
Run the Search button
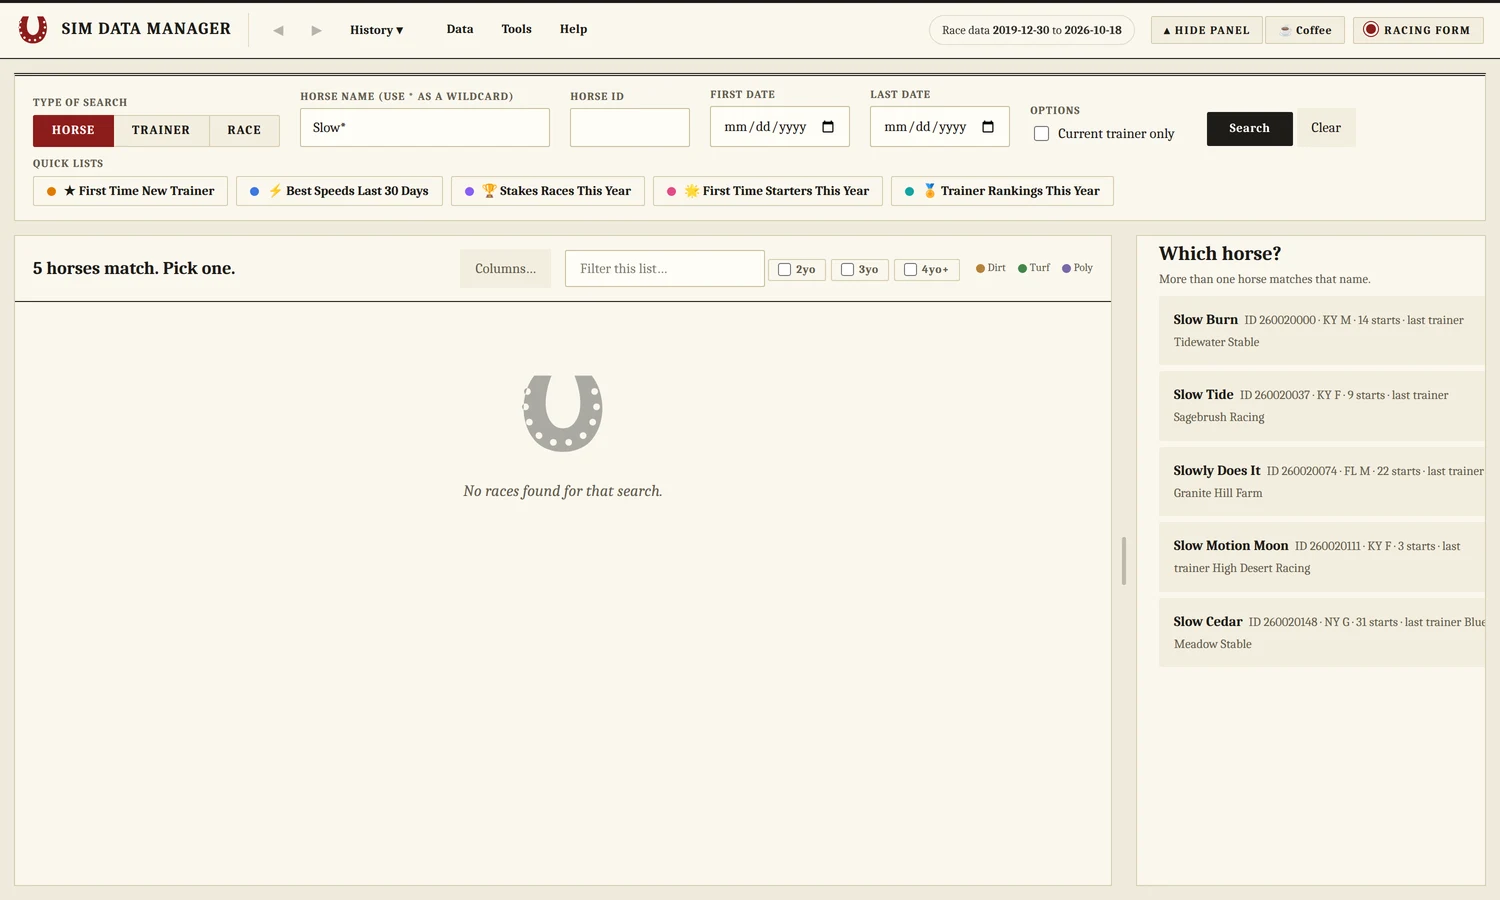(1249, 128)
